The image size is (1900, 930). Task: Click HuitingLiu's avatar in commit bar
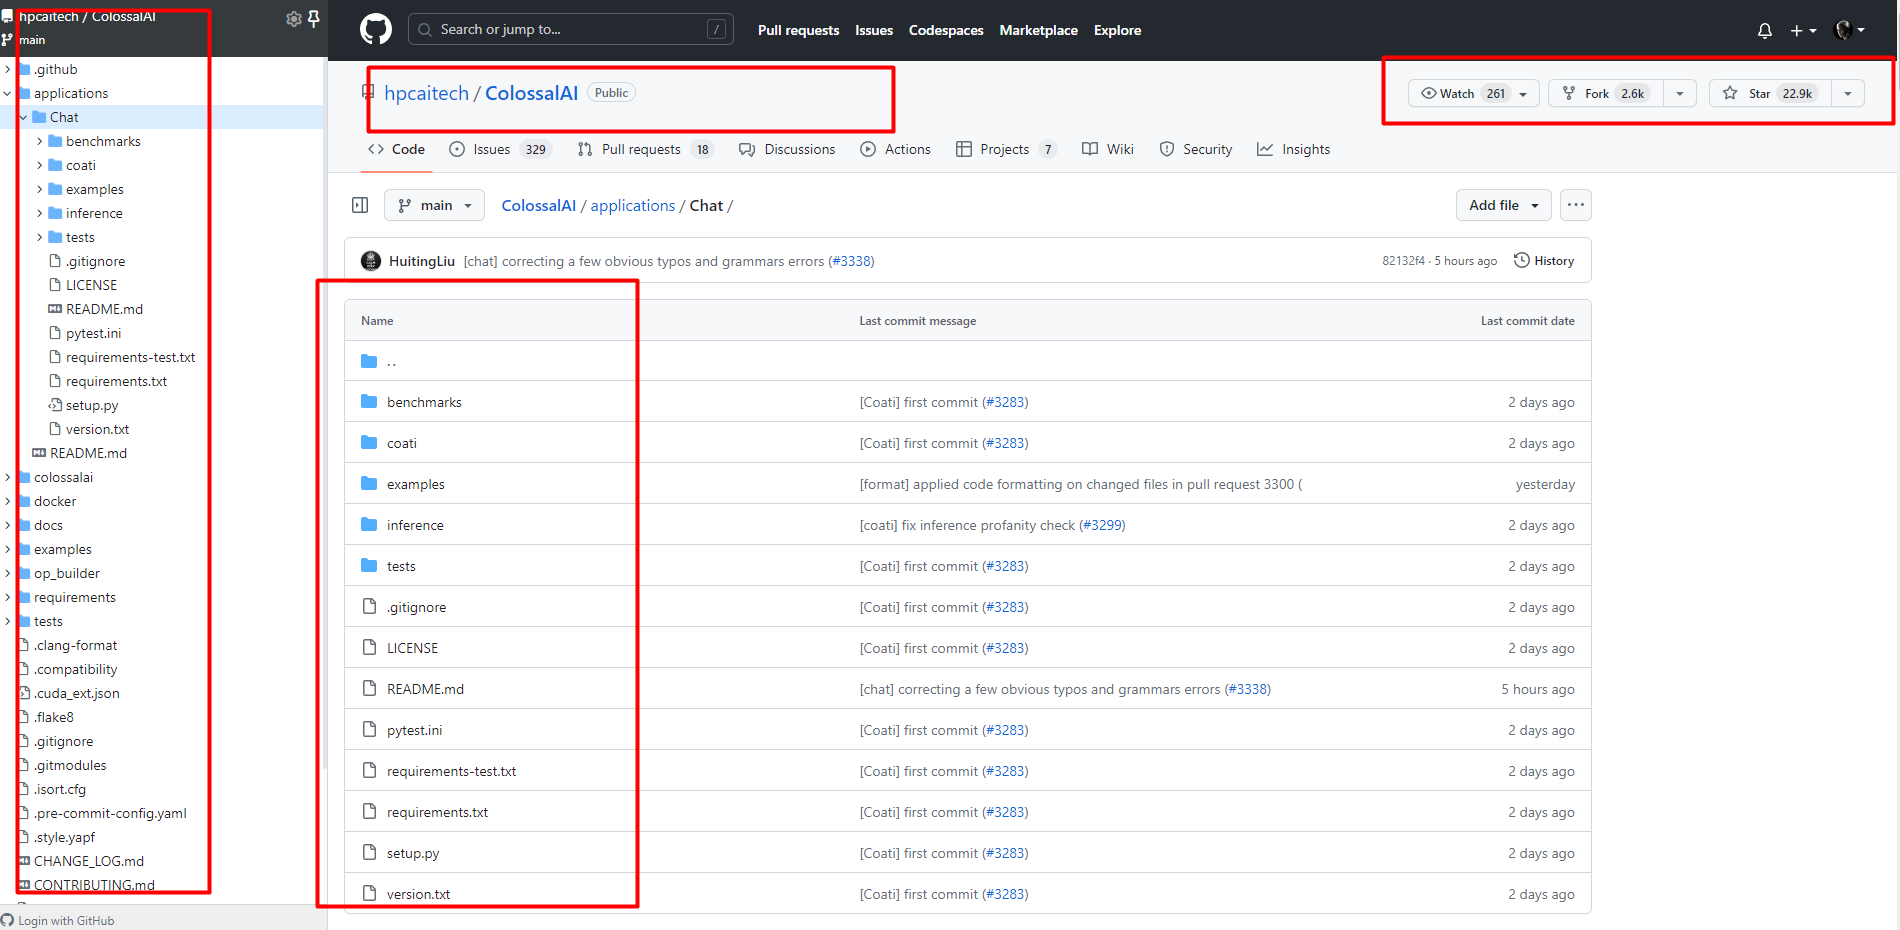tap(371, 261)
